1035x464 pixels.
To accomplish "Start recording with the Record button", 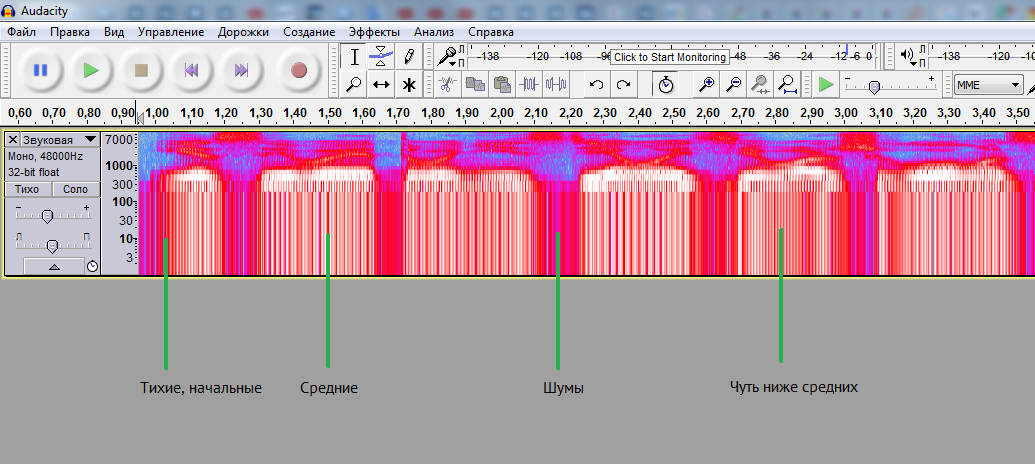I will pos(299,70).
